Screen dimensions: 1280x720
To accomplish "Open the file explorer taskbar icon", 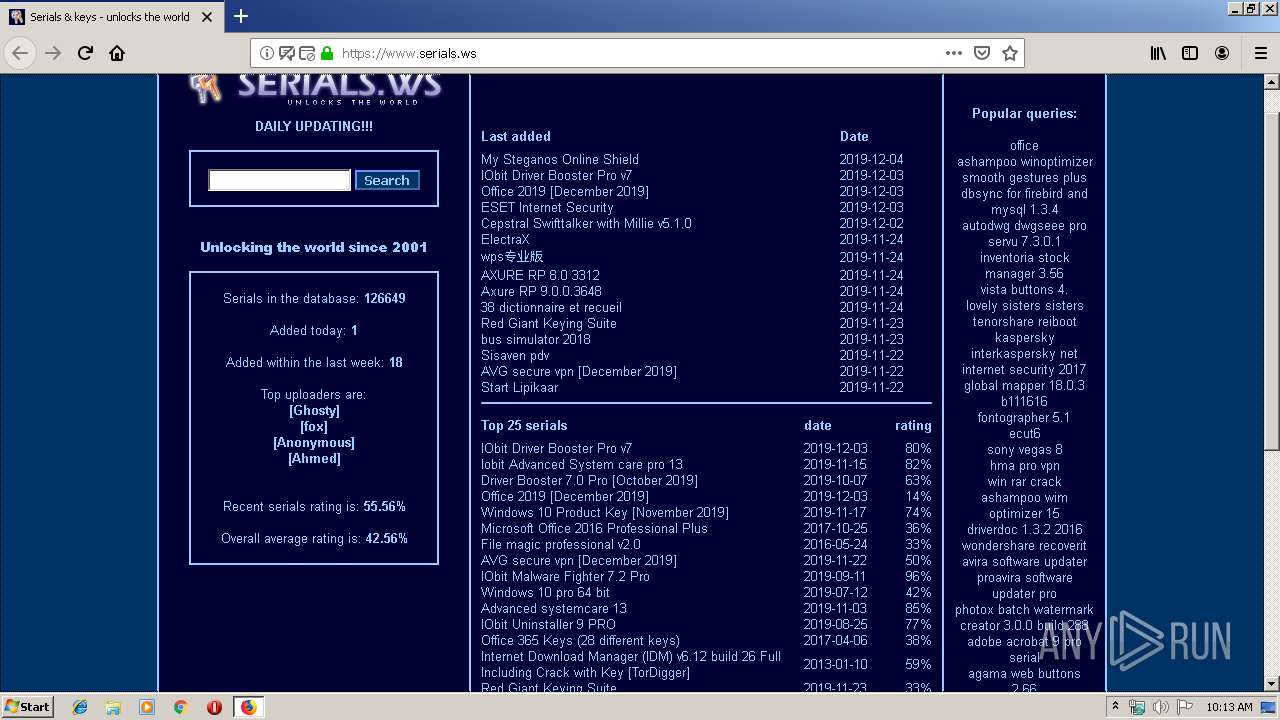I will 113,707.
